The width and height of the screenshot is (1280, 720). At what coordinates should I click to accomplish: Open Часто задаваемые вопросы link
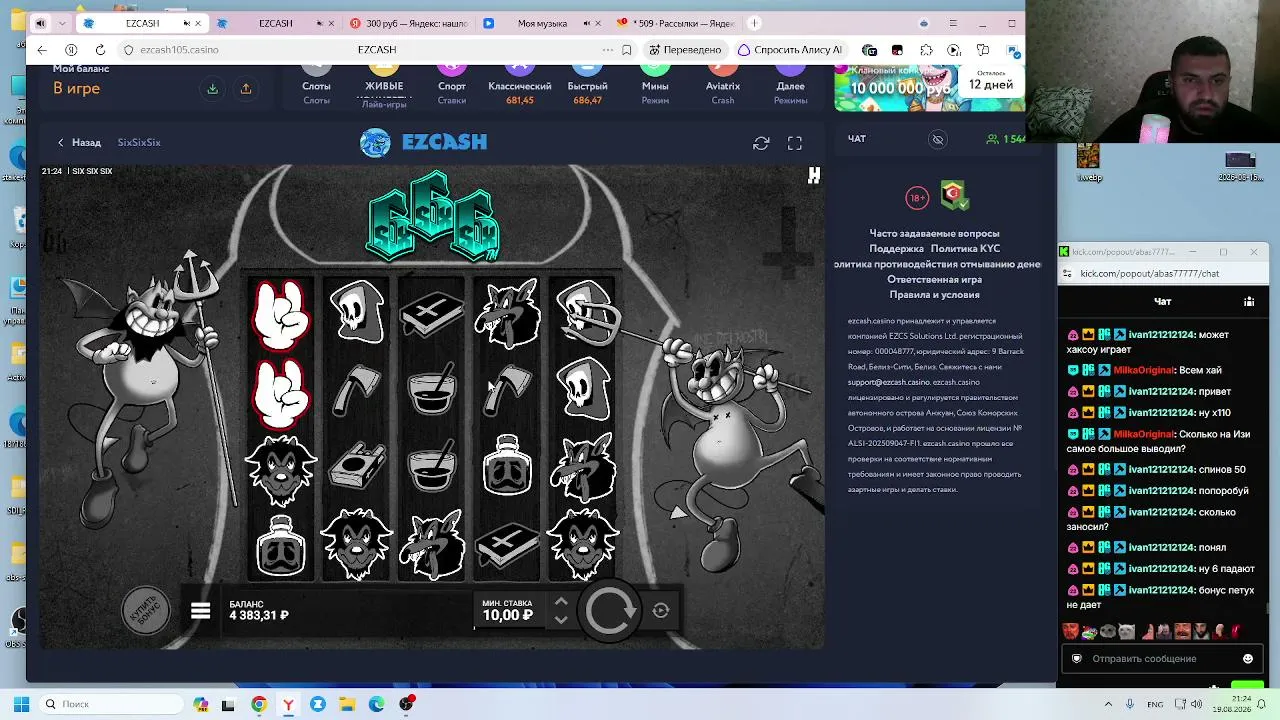tap(934, 233)
